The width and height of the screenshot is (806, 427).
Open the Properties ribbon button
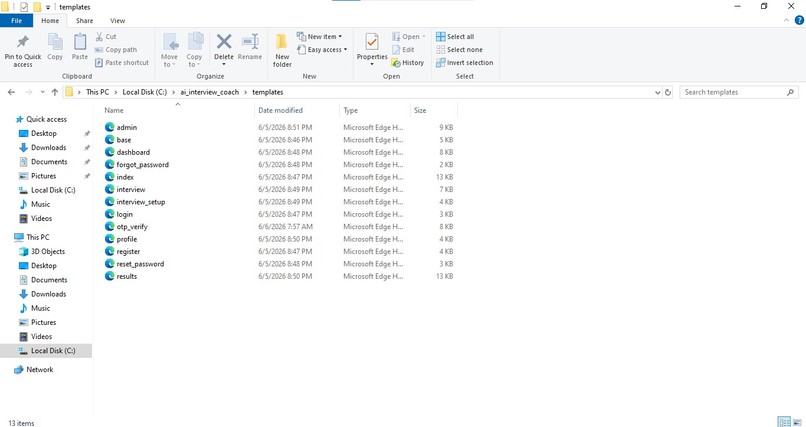pyautogui.click(x=372, y=47)
